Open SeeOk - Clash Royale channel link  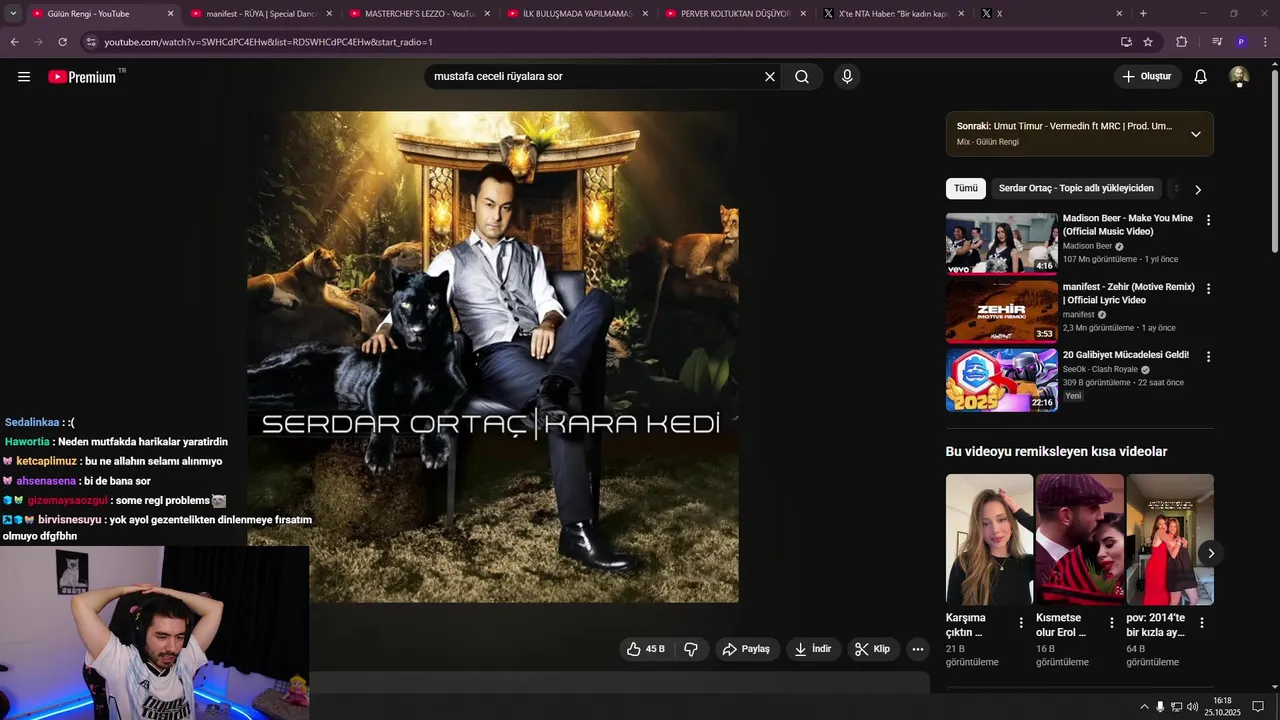point(1100,369)
